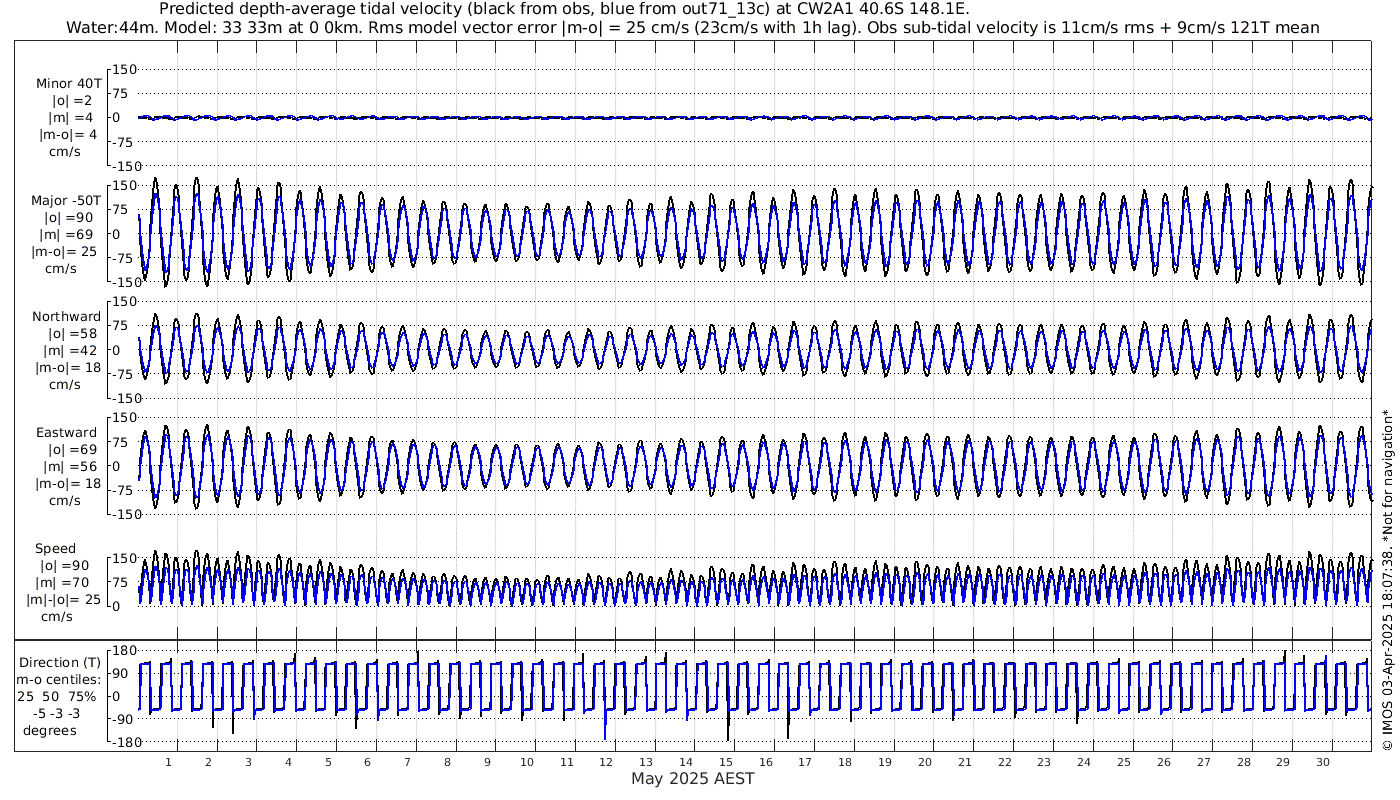The image size is (1400, 800).
Task: Click day "25" on the date axis
Action: (1124, 762)
